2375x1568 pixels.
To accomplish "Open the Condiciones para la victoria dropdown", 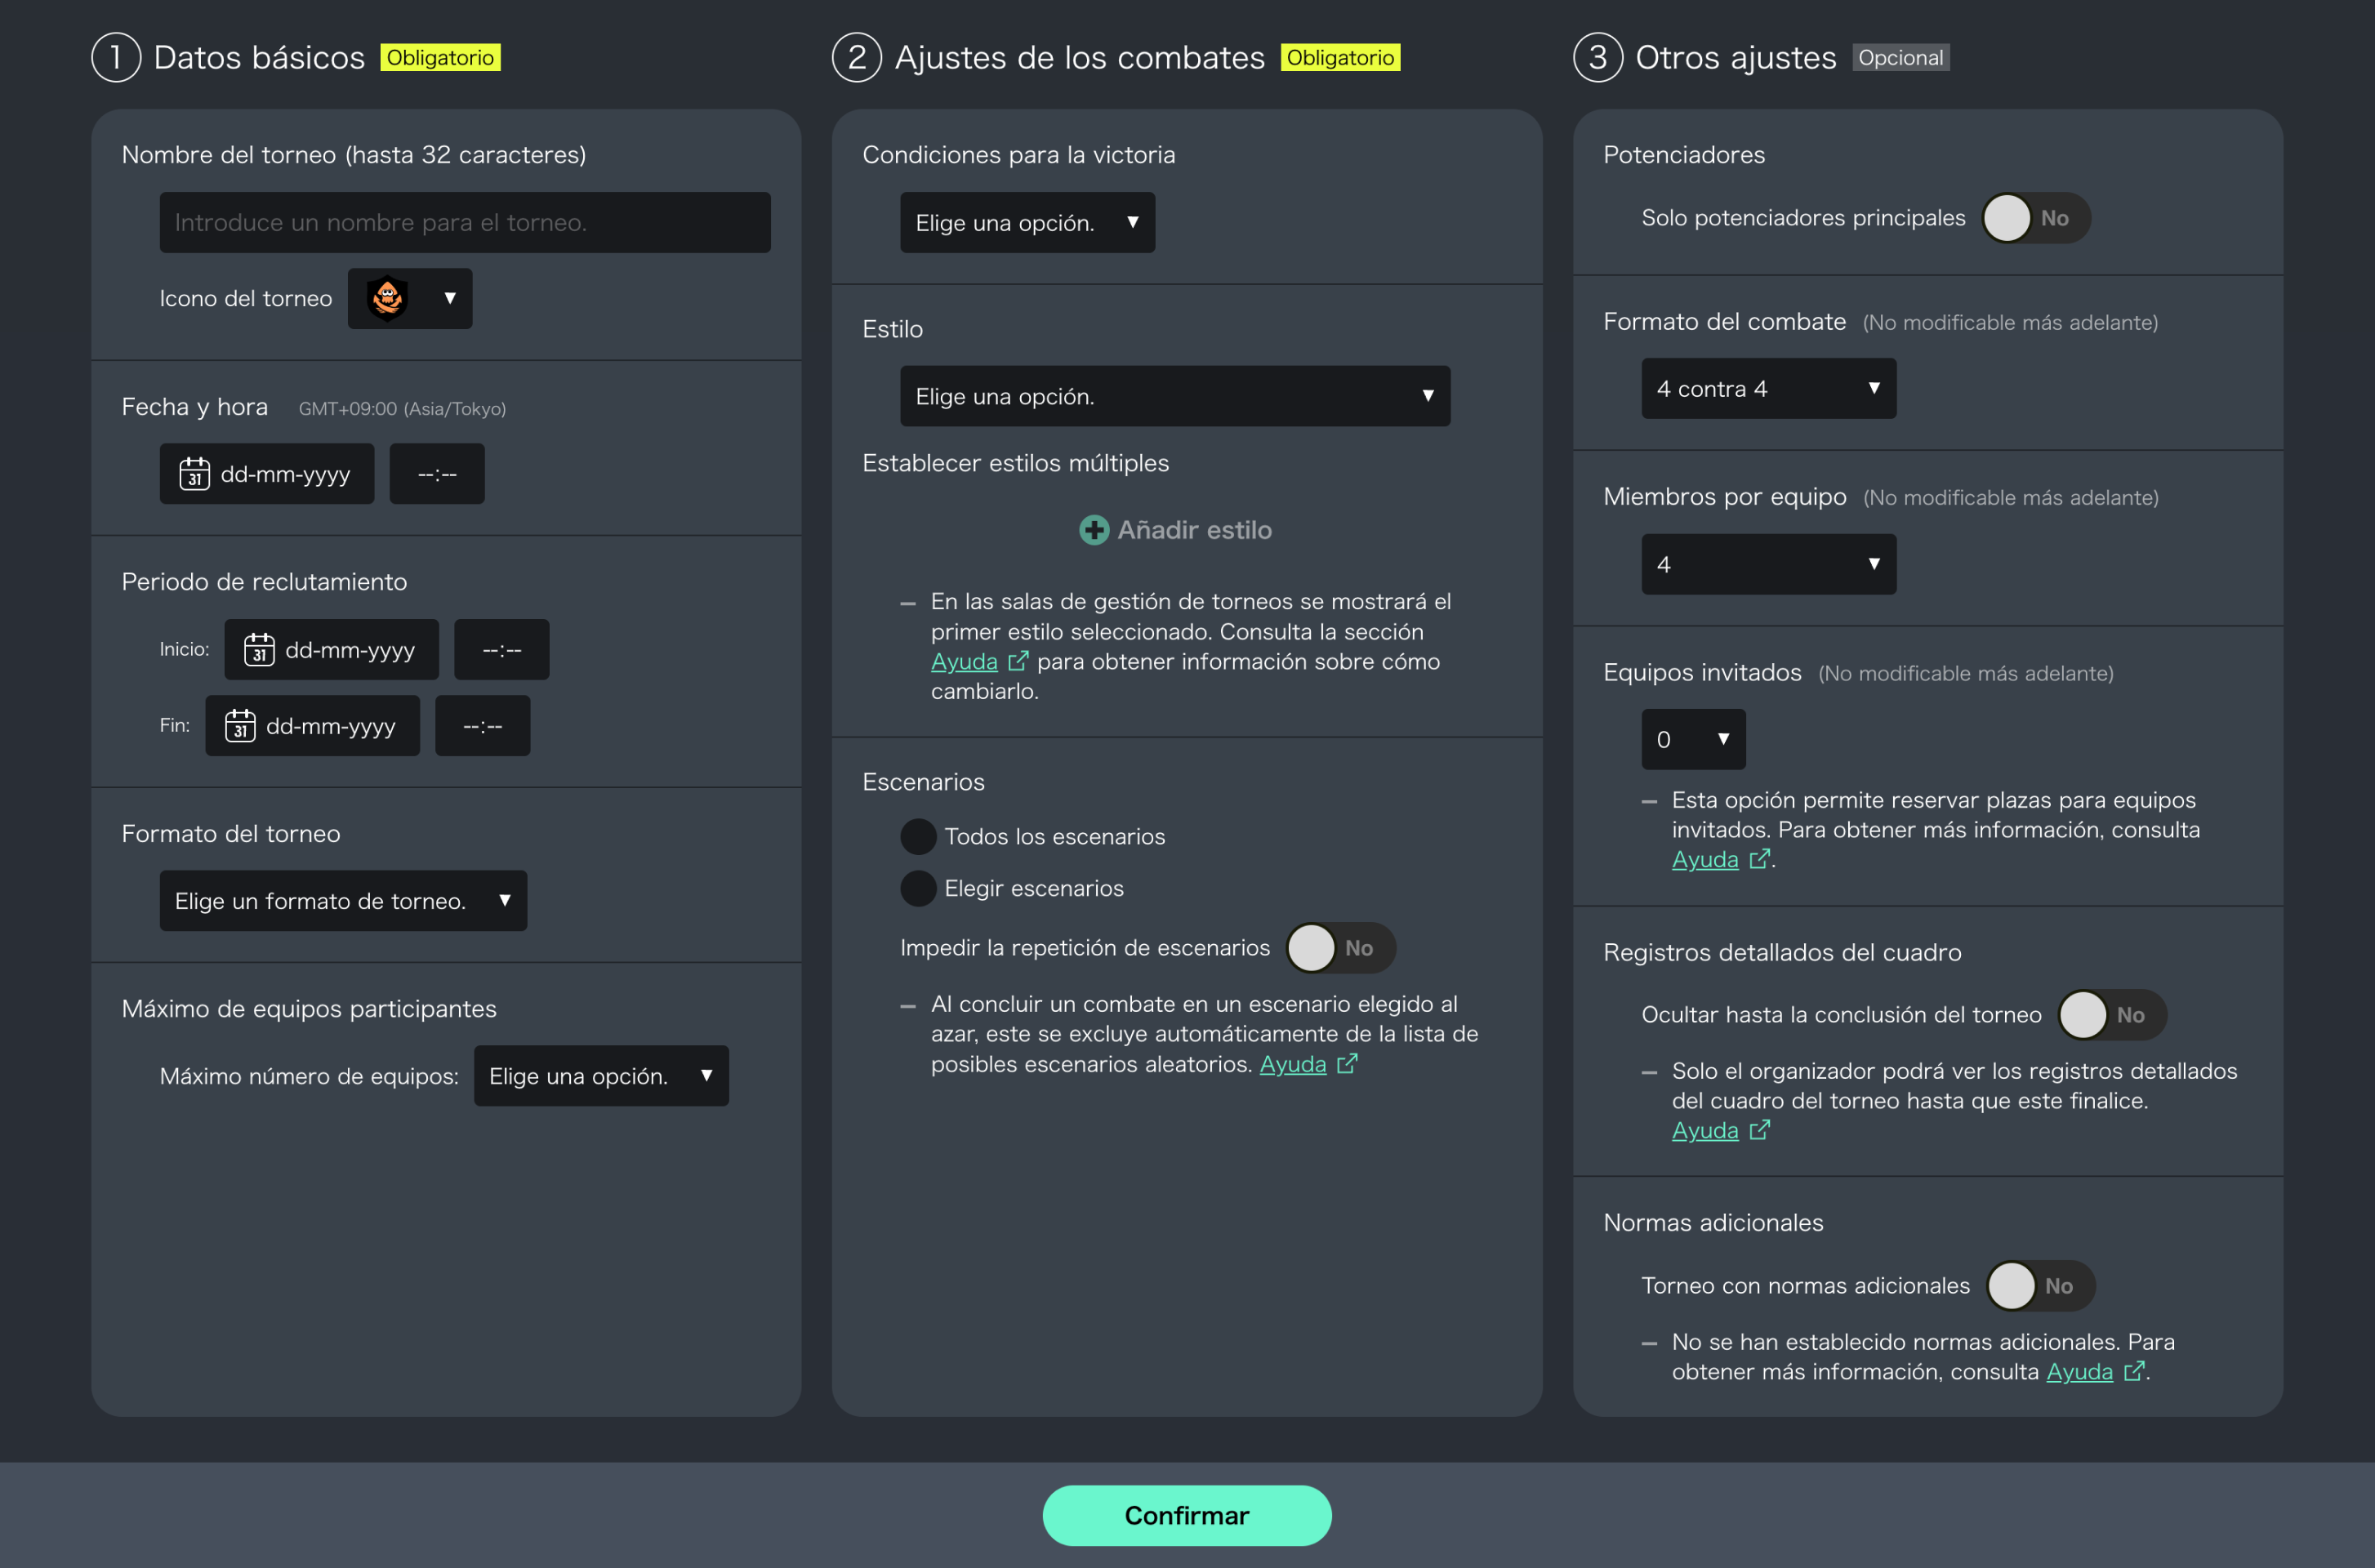I will (x=1028, y=222).
